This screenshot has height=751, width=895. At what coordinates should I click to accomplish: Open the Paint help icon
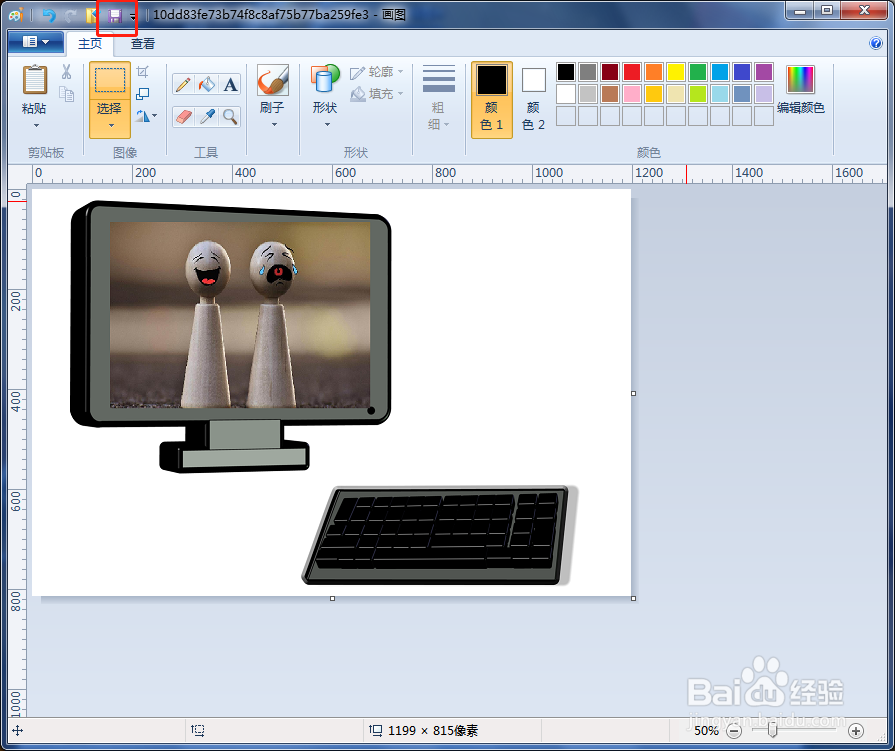coord(876,43)
